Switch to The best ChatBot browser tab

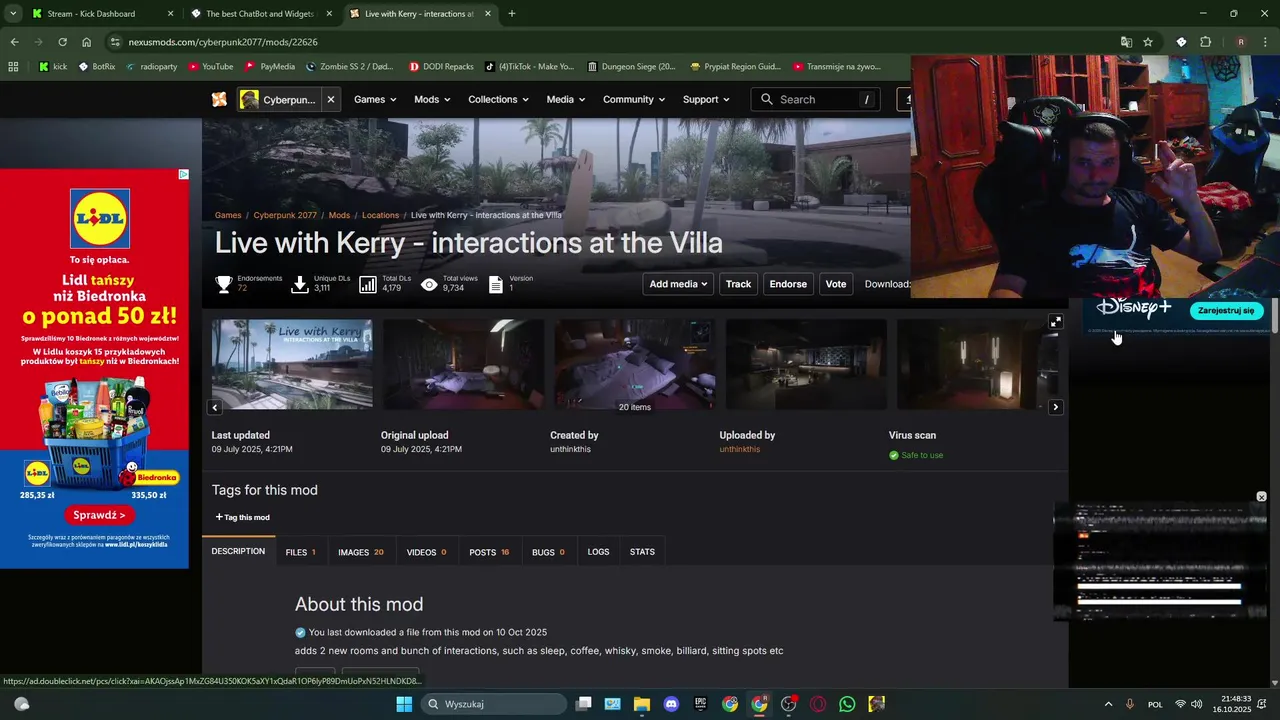(262, 14)
